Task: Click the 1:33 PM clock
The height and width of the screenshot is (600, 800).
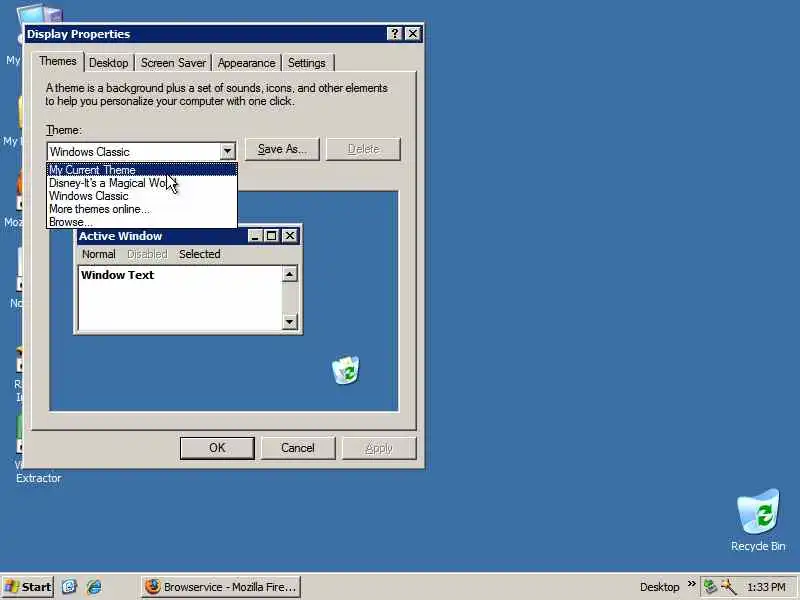Action: (x=766, y=587)
